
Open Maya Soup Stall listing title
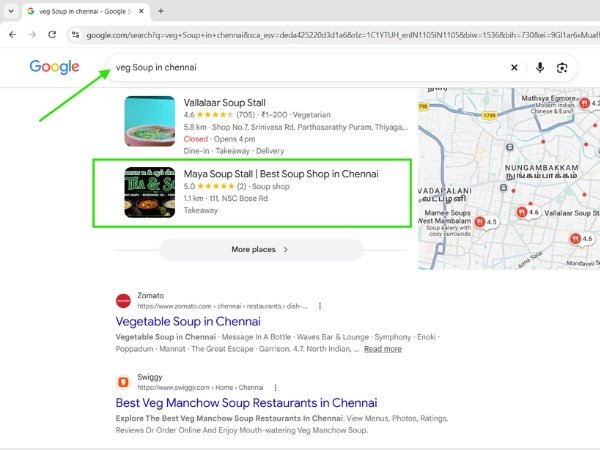(x=281, y=174)
